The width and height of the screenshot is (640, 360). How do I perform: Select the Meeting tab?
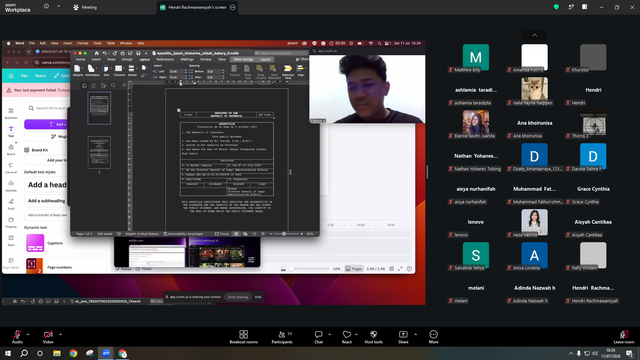85,7
